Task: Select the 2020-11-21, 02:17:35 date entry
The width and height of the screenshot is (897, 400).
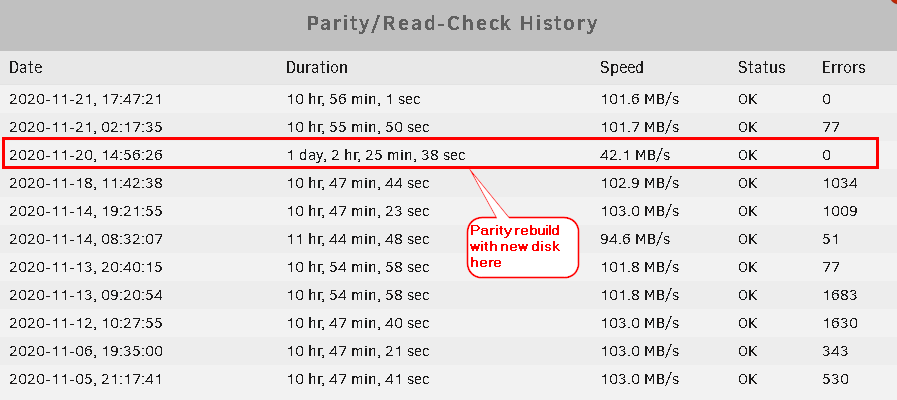Action: (x=86, y=127)
